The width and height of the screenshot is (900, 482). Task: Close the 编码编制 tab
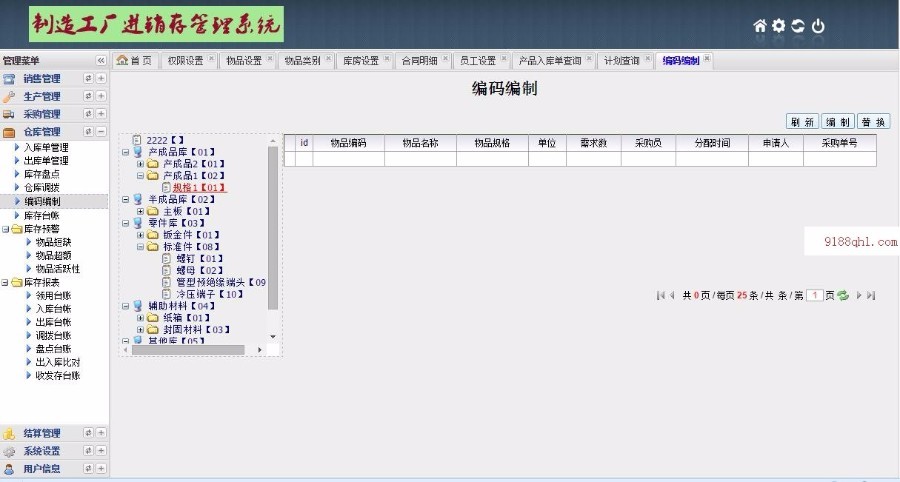[x=707, y=58]
